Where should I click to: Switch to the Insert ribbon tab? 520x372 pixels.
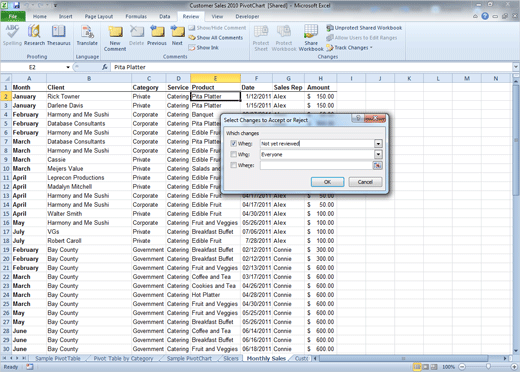pos(65,16)
